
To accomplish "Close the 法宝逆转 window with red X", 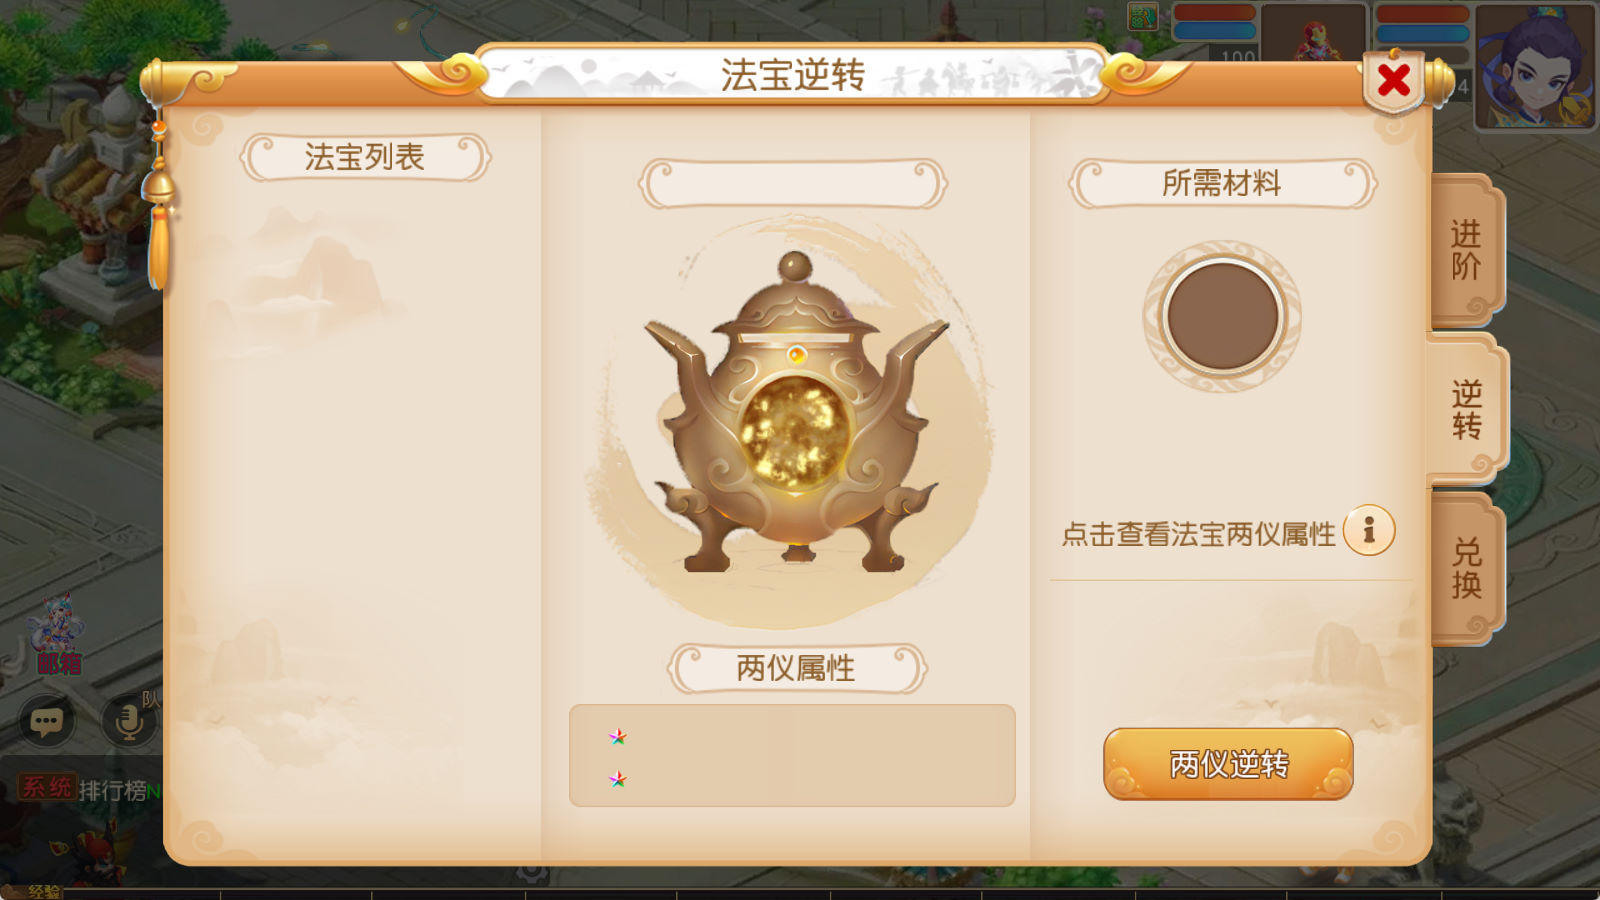I will coord(1393,80).
